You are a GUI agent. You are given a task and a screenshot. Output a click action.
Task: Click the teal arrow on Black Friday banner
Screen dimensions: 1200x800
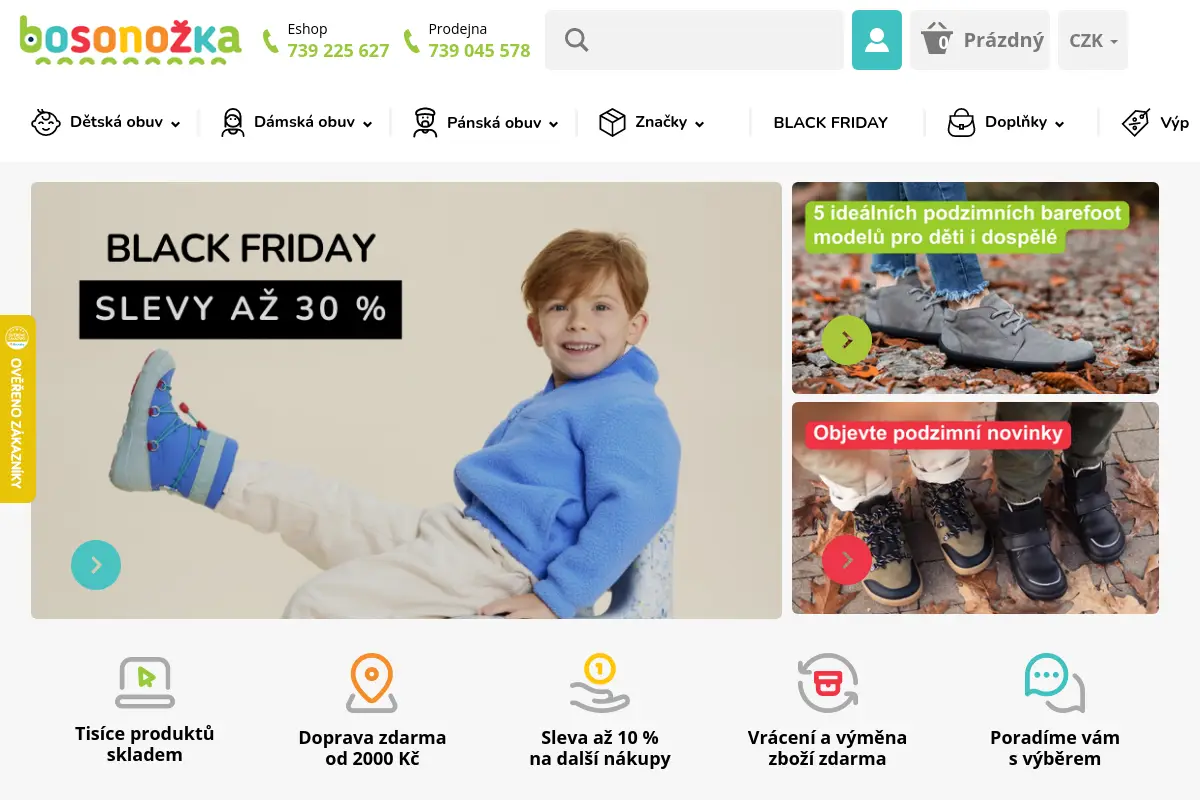pos(96,565)
